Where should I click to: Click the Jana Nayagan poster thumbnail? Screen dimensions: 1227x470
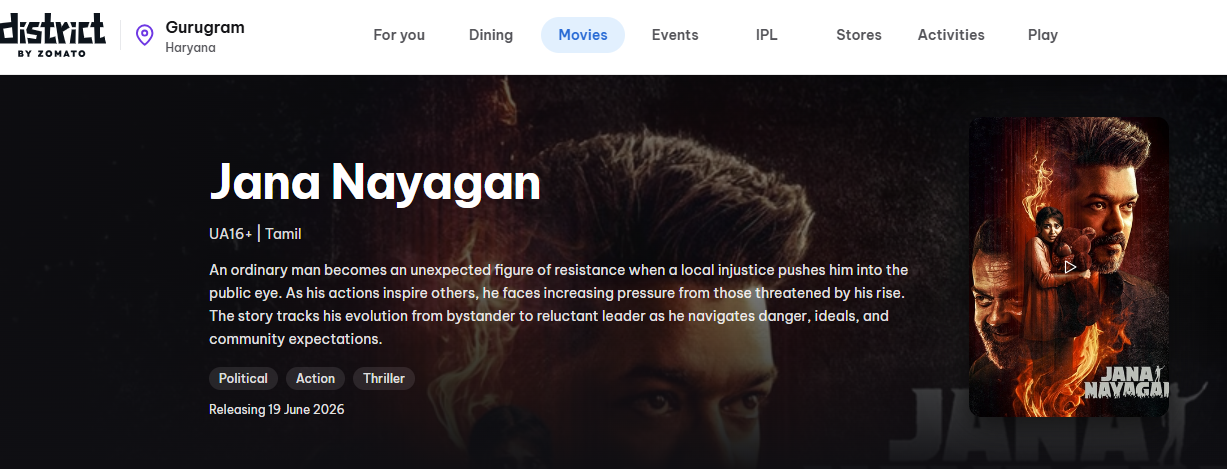pyautogui.click(x=1069, y=267)
